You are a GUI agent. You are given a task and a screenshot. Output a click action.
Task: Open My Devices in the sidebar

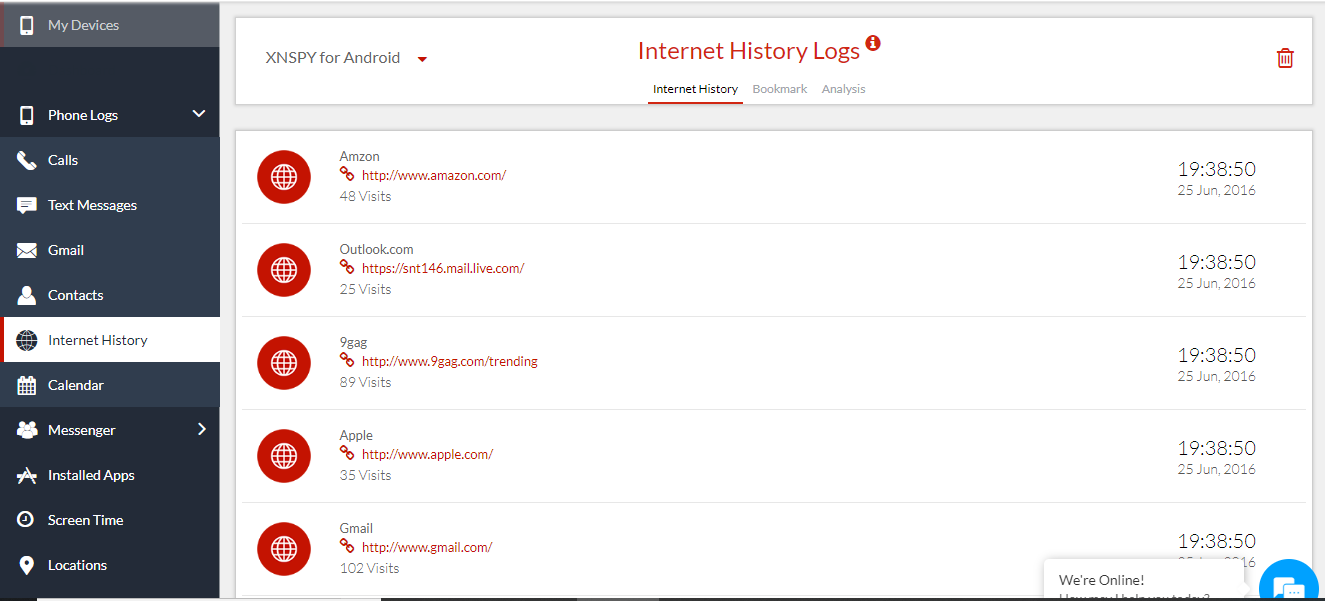[x=110, y=25]
